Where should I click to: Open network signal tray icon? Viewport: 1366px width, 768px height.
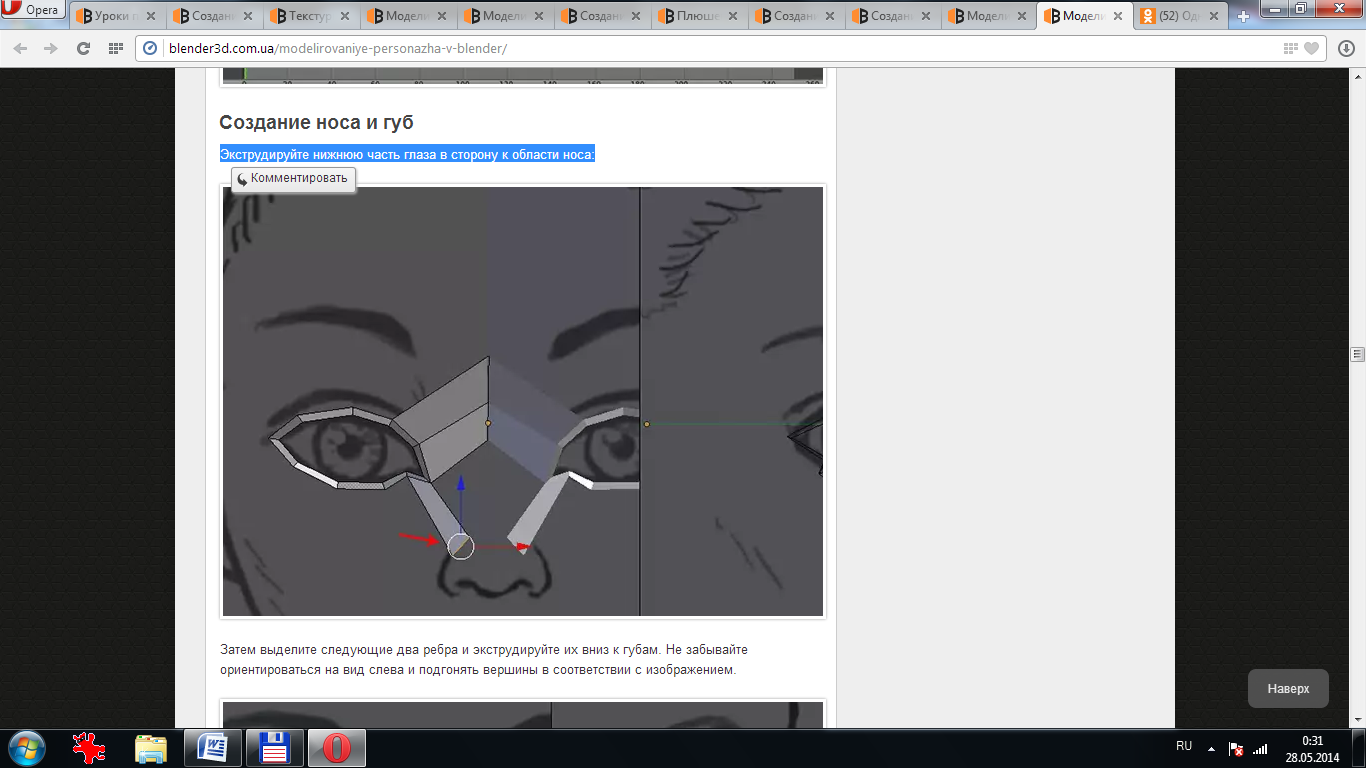1260,748
